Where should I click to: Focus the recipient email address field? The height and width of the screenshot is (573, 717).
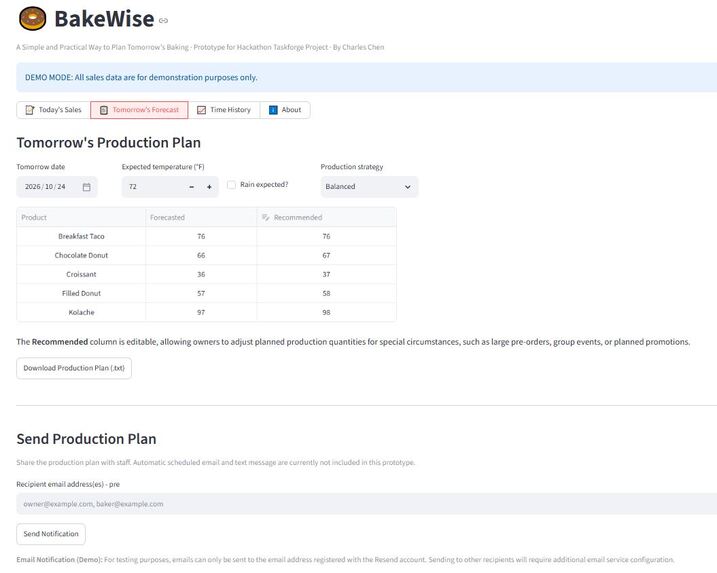click(367, 503)
